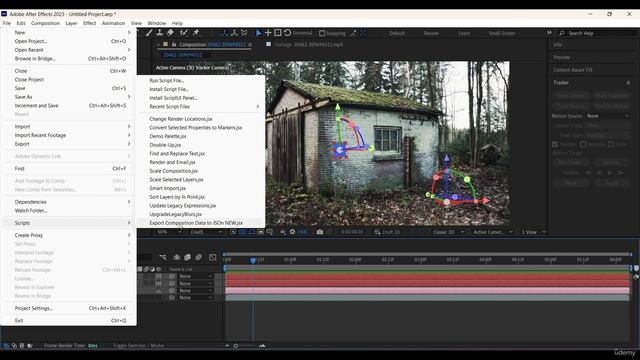This screenshot has width=640, height=360.
Task: Adjust the timeline zoom slider handle
Action: (x=236, y=346)
